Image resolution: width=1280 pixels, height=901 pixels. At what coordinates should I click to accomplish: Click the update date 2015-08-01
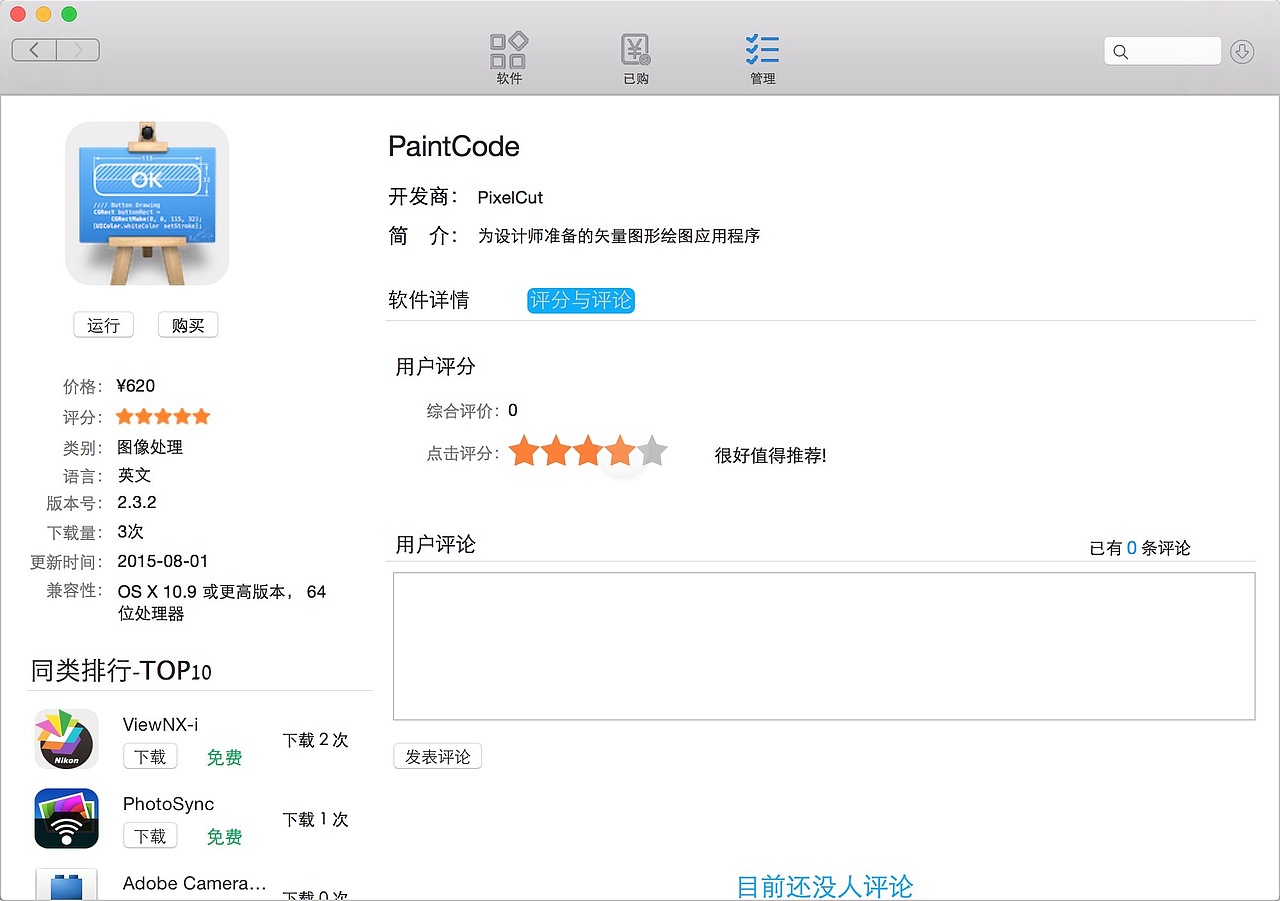[x=163, y=561]
